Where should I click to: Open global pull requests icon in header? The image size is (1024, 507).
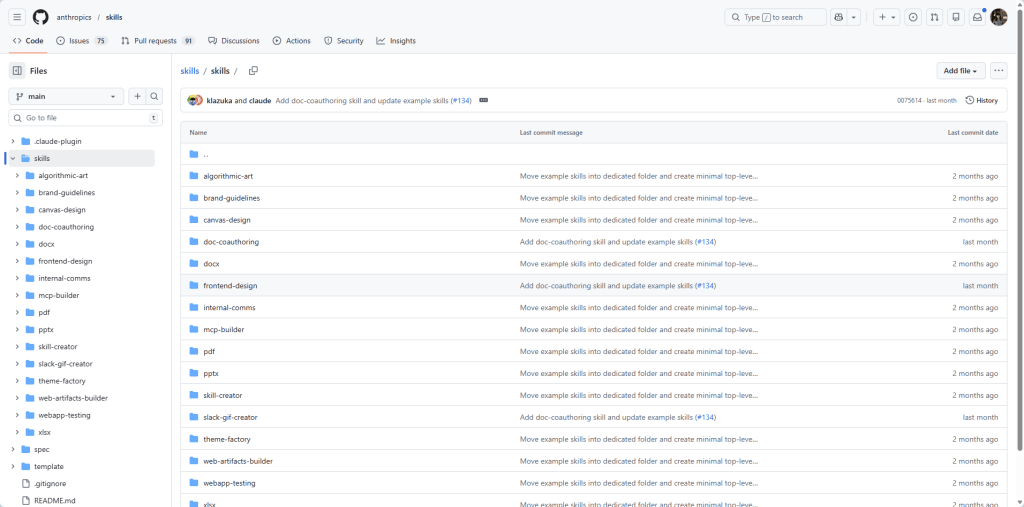coord(934,17)
